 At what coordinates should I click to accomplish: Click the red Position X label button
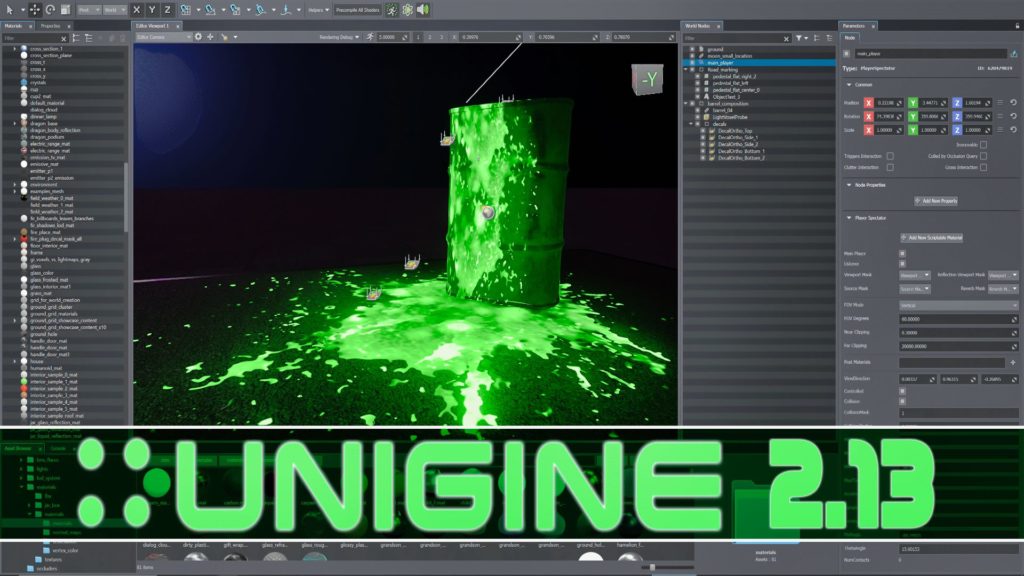[869, 103]
